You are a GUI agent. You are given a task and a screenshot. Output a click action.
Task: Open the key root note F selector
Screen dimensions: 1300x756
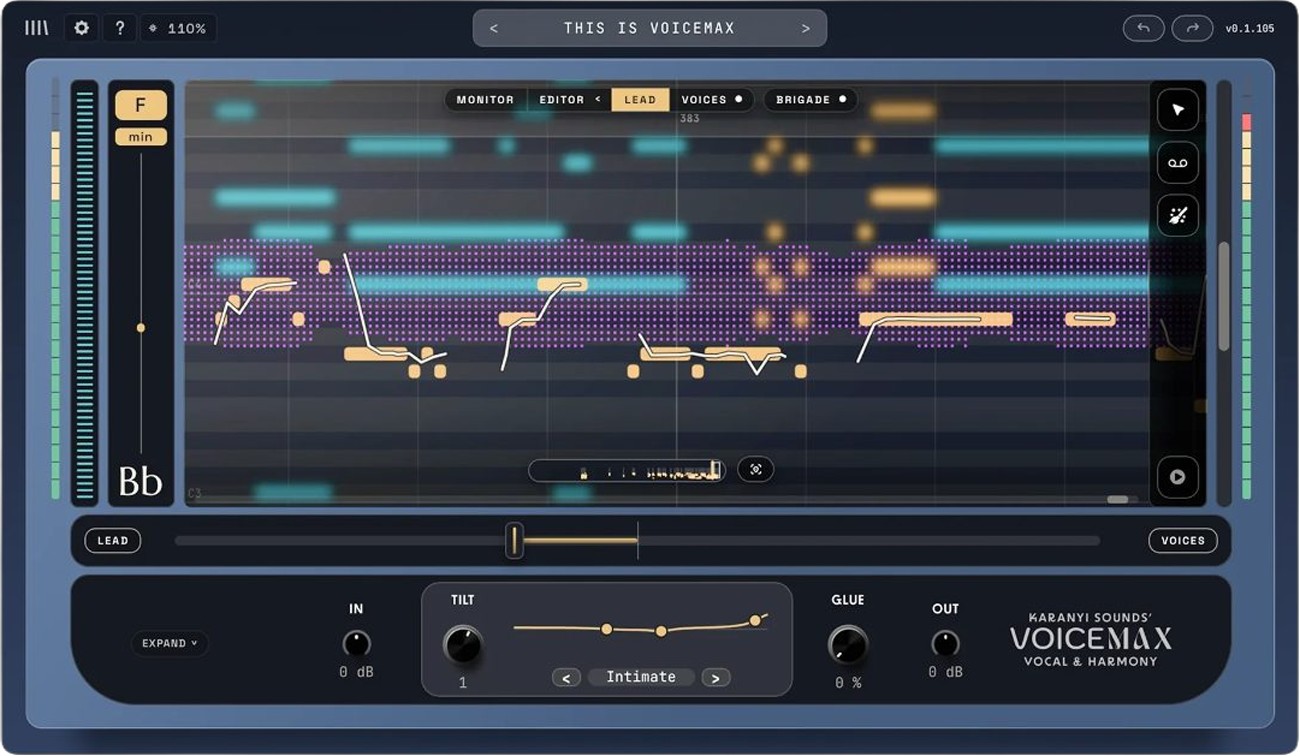tap(141, 105)
